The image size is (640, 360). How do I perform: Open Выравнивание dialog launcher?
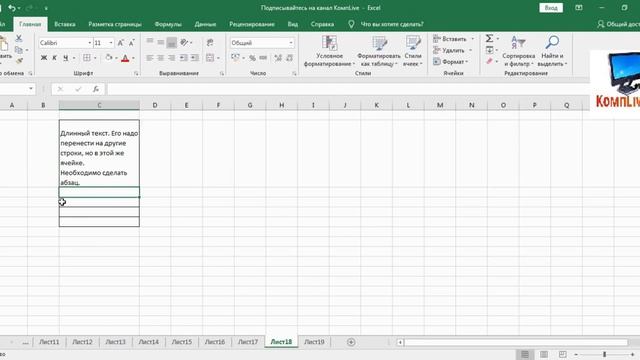click(222, 73)
